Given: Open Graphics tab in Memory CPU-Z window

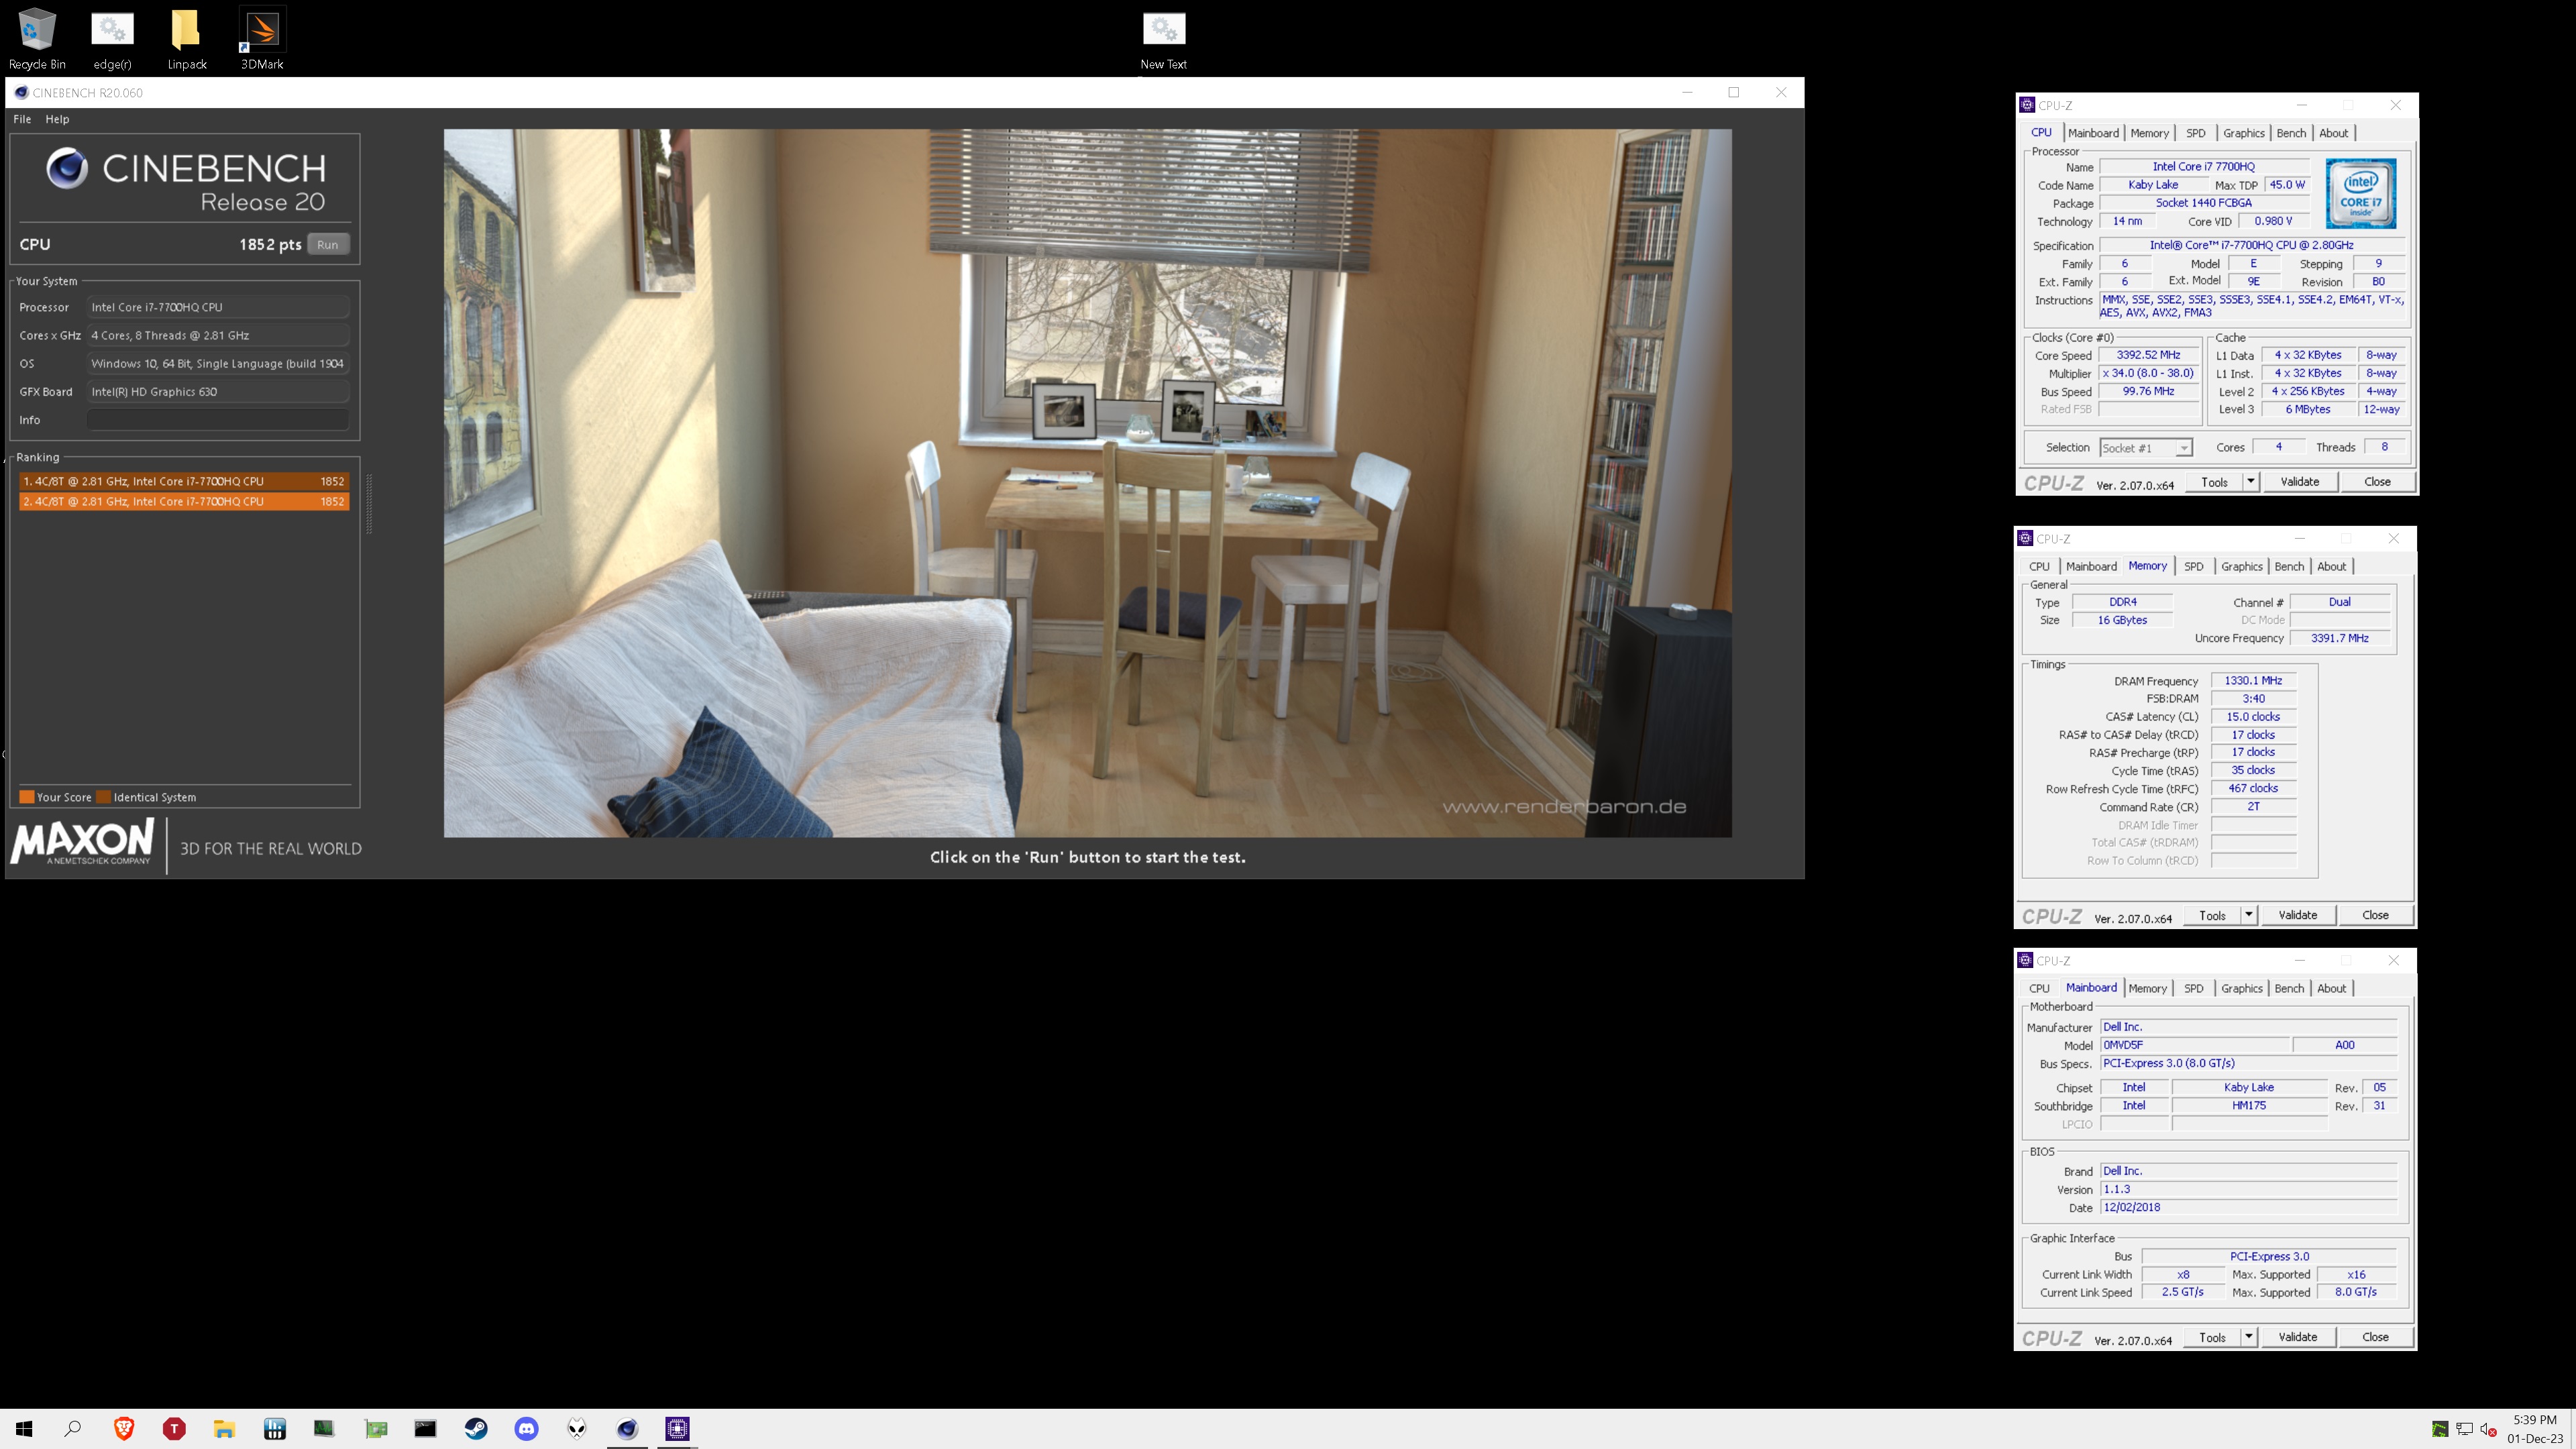Looking at the screenshot, I should [x=2241, y=566].
